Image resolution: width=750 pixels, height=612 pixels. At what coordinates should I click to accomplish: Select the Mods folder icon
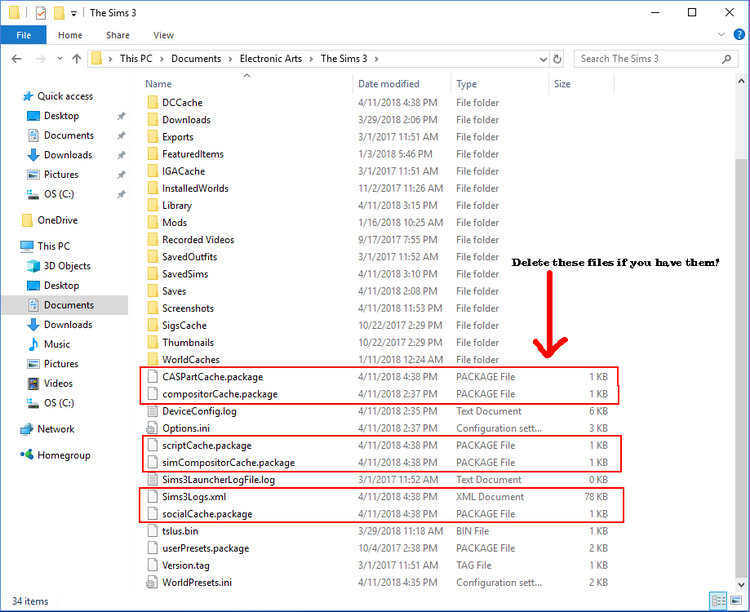[153, 223]
